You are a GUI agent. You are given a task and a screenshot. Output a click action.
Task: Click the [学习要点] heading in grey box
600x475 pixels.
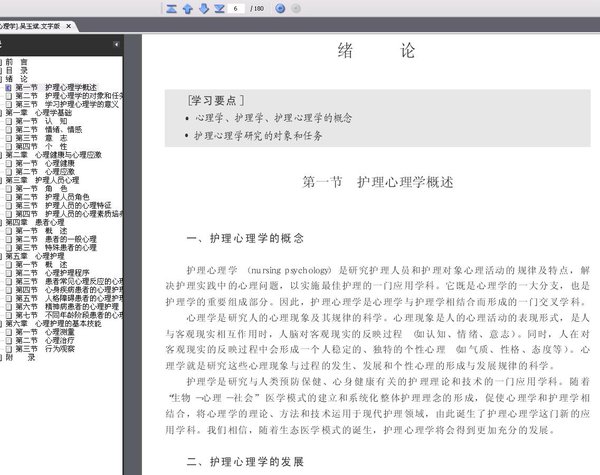[x=216, y=100]
